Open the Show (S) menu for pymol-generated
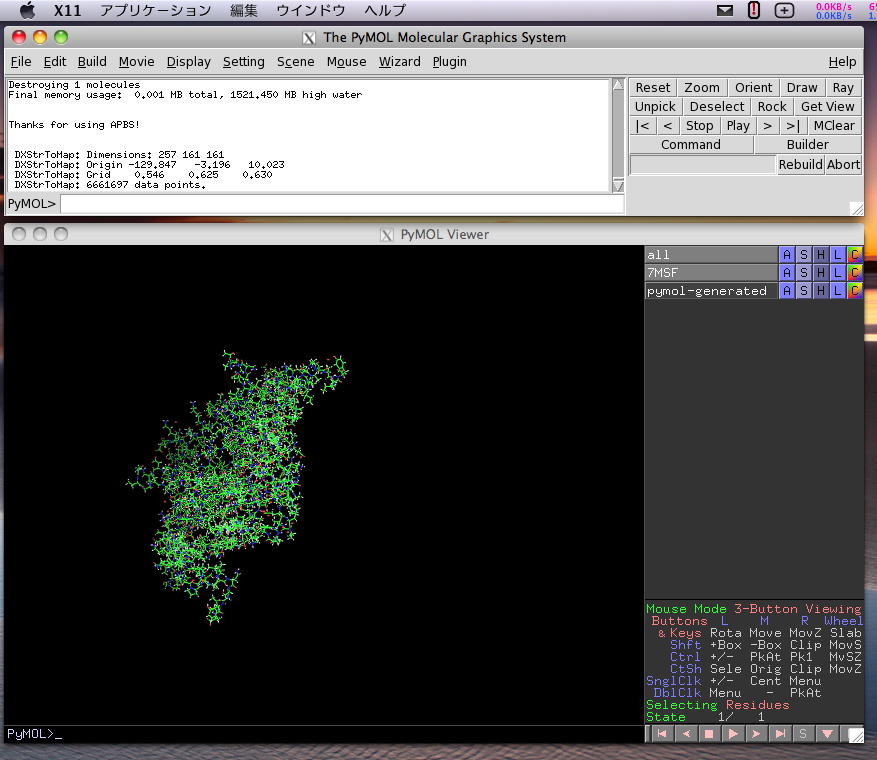877x760 pixels. (804, 291)
